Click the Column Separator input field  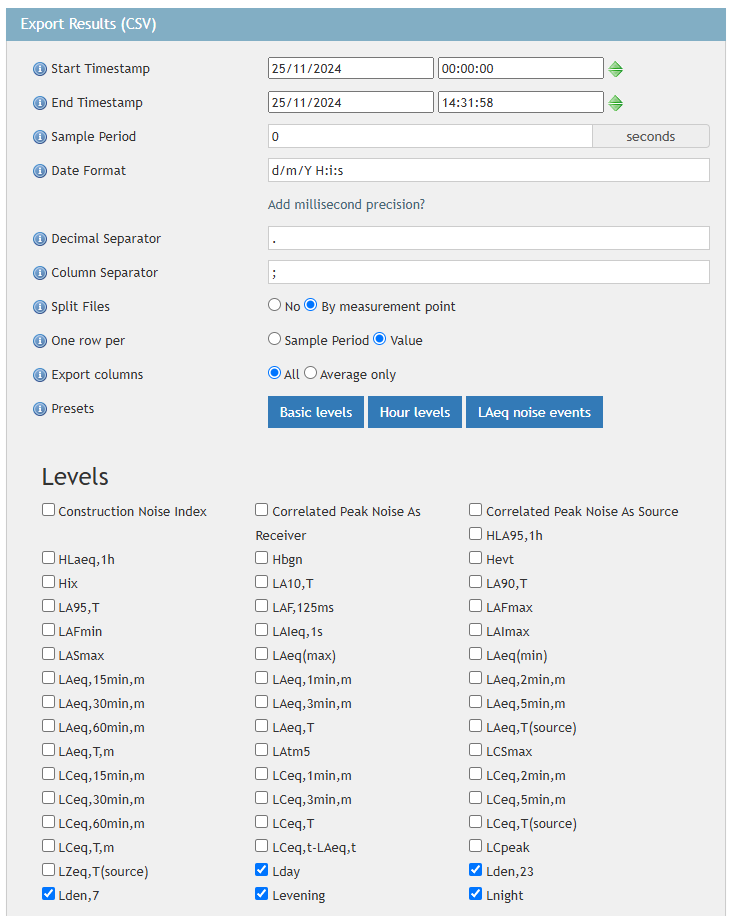point(488,272)
